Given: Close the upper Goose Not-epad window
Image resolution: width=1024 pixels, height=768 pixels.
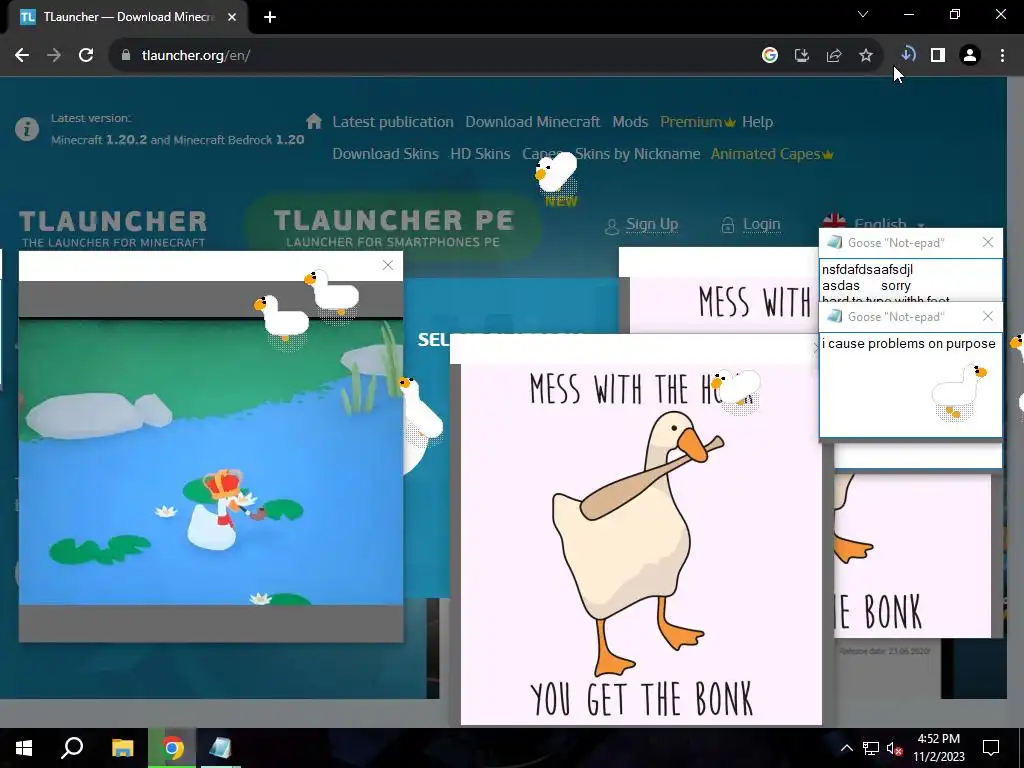Looking at the screenshot, I should click(988, 243).
